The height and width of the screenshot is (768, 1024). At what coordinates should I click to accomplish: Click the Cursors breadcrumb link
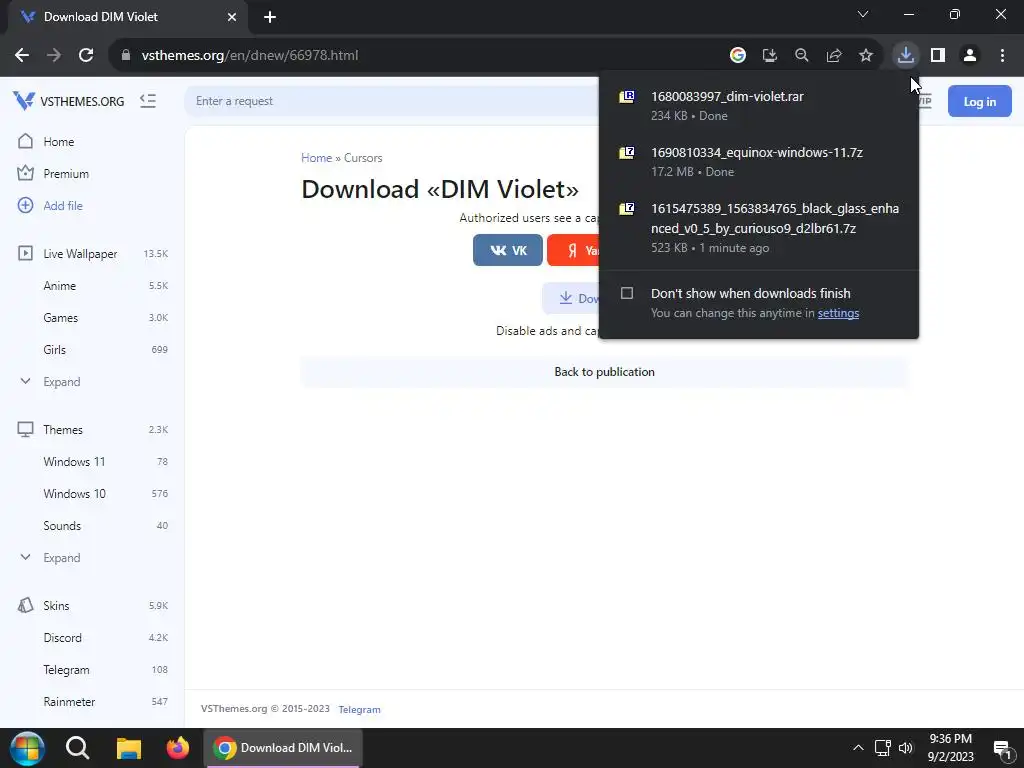coord(363,157)
